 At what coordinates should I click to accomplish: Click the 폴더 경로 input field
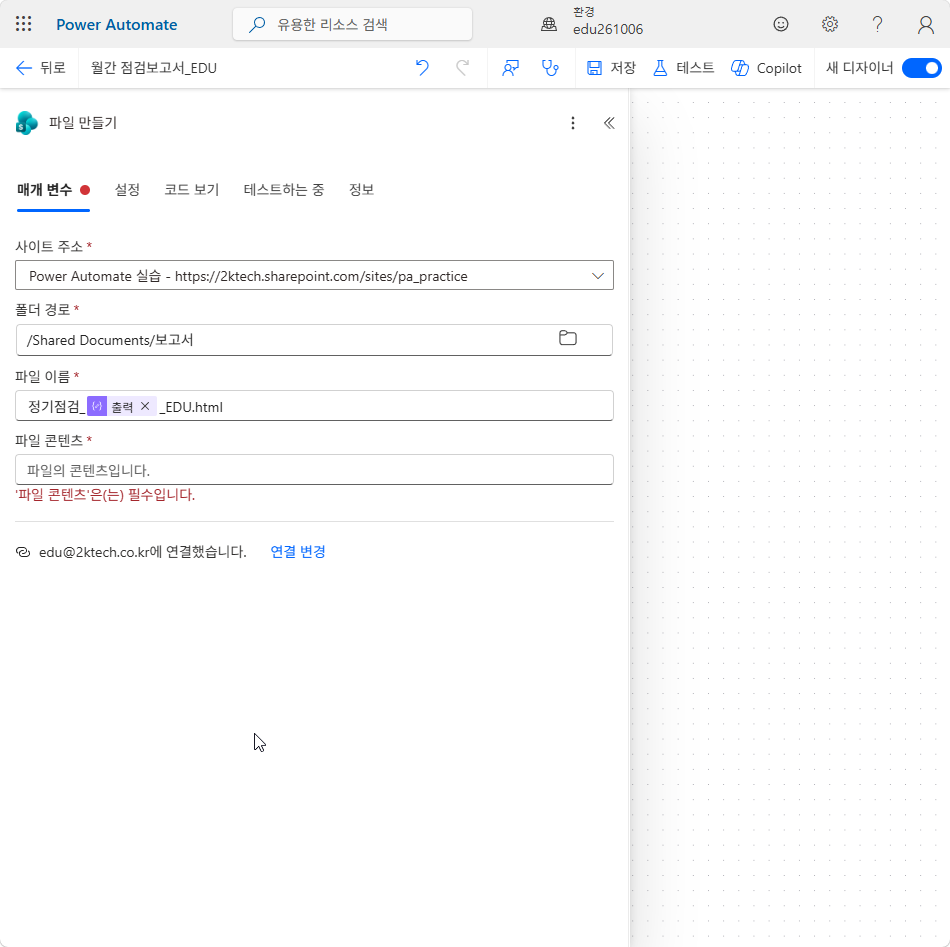(x=314, y=340)
